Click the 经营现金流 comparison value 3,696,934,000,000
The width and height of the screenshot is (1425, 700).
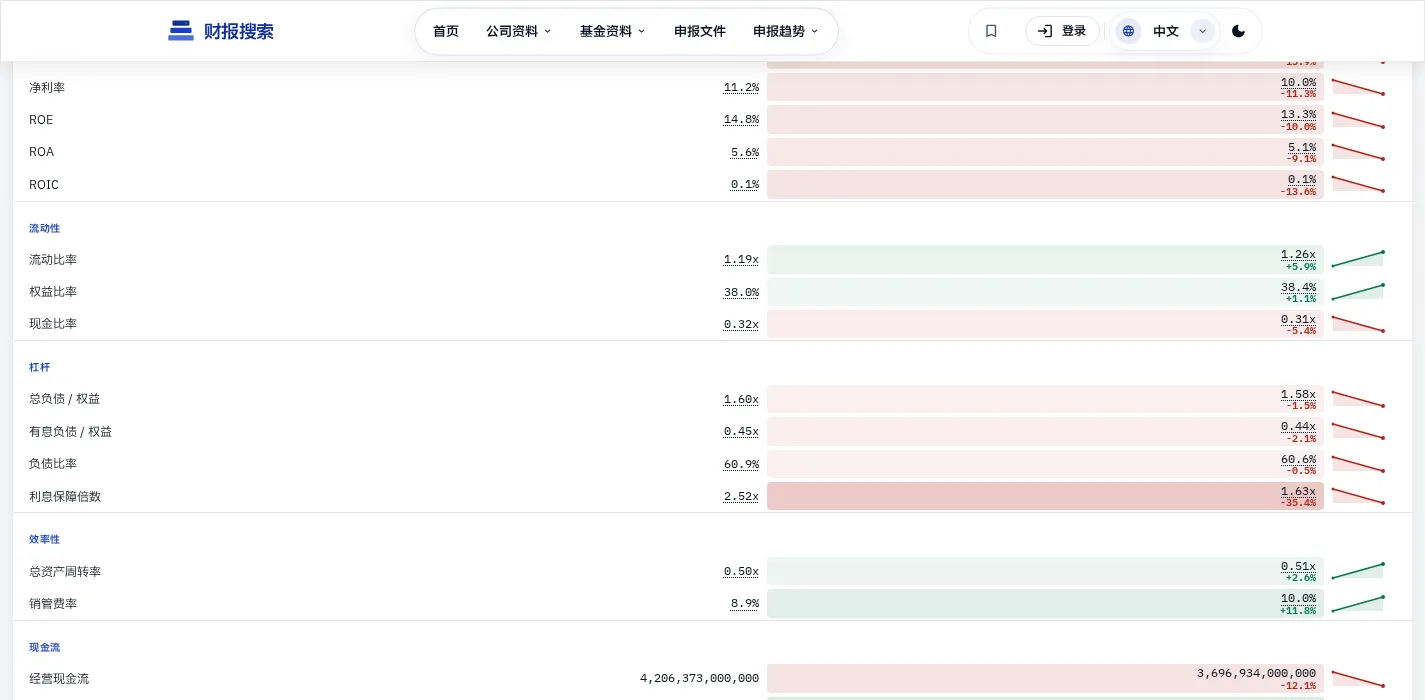coord(1256,673)
